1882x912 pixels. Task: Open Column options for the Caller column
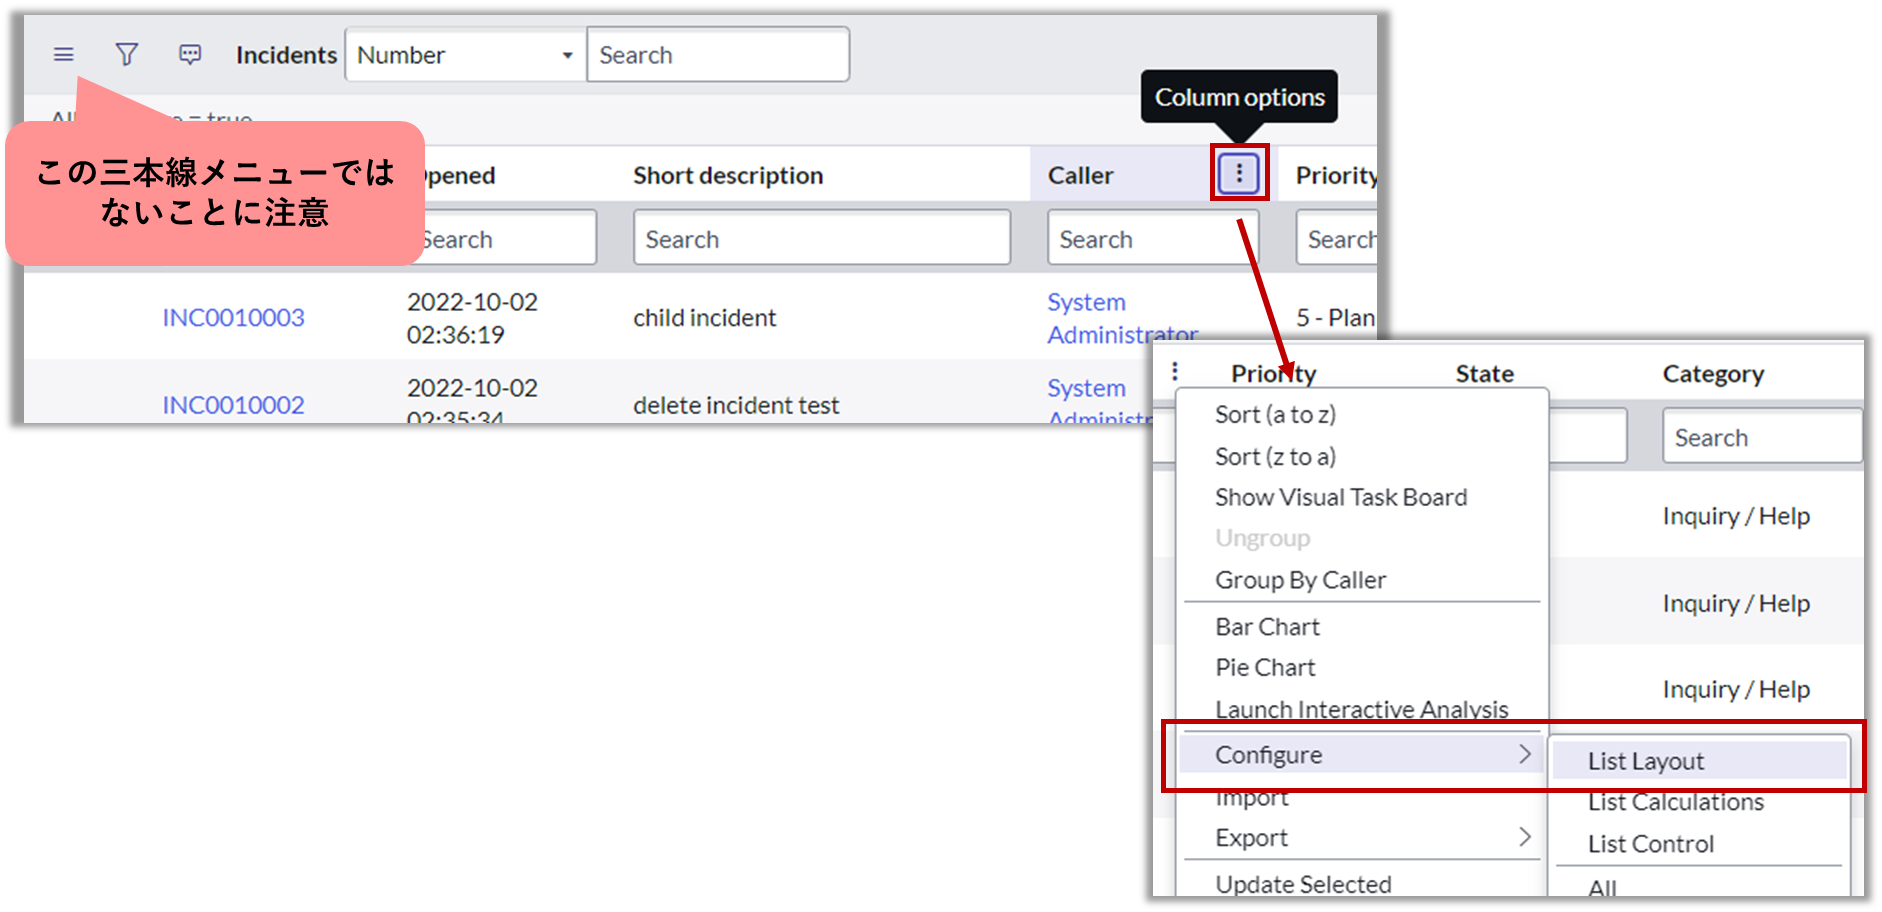coord(1239,172)
